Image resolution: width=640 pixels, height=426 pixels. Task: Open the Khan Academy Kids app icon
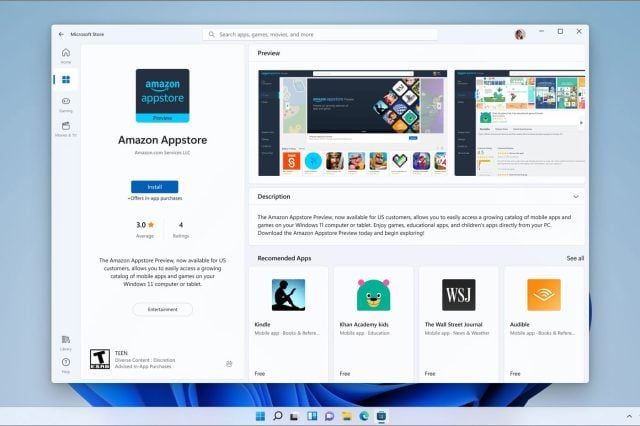(x=373, y=295)
